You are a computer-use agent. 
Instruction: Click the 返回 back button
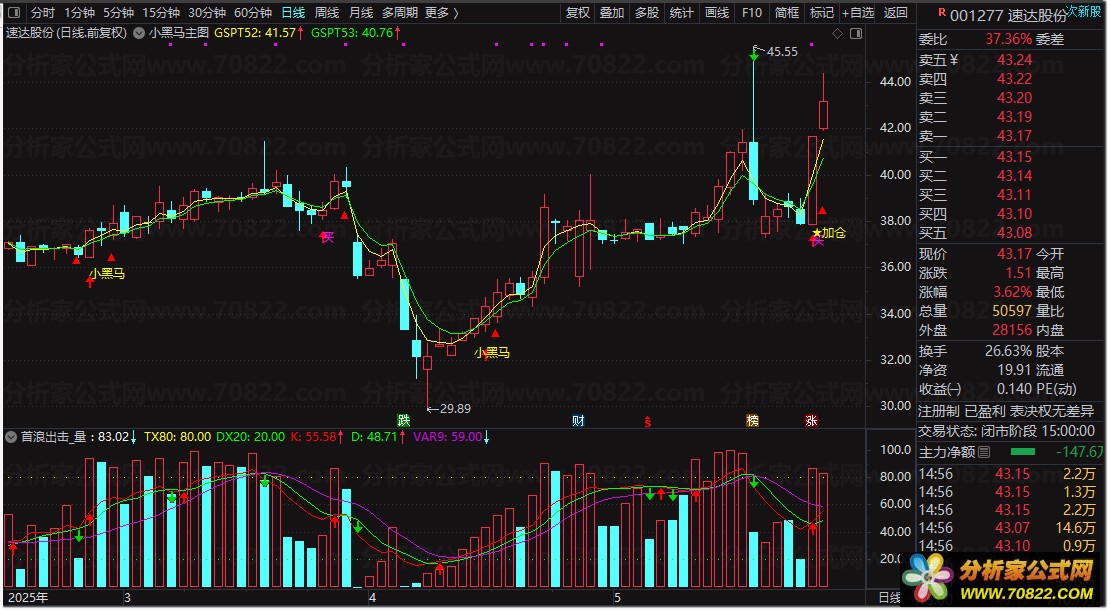896,12
